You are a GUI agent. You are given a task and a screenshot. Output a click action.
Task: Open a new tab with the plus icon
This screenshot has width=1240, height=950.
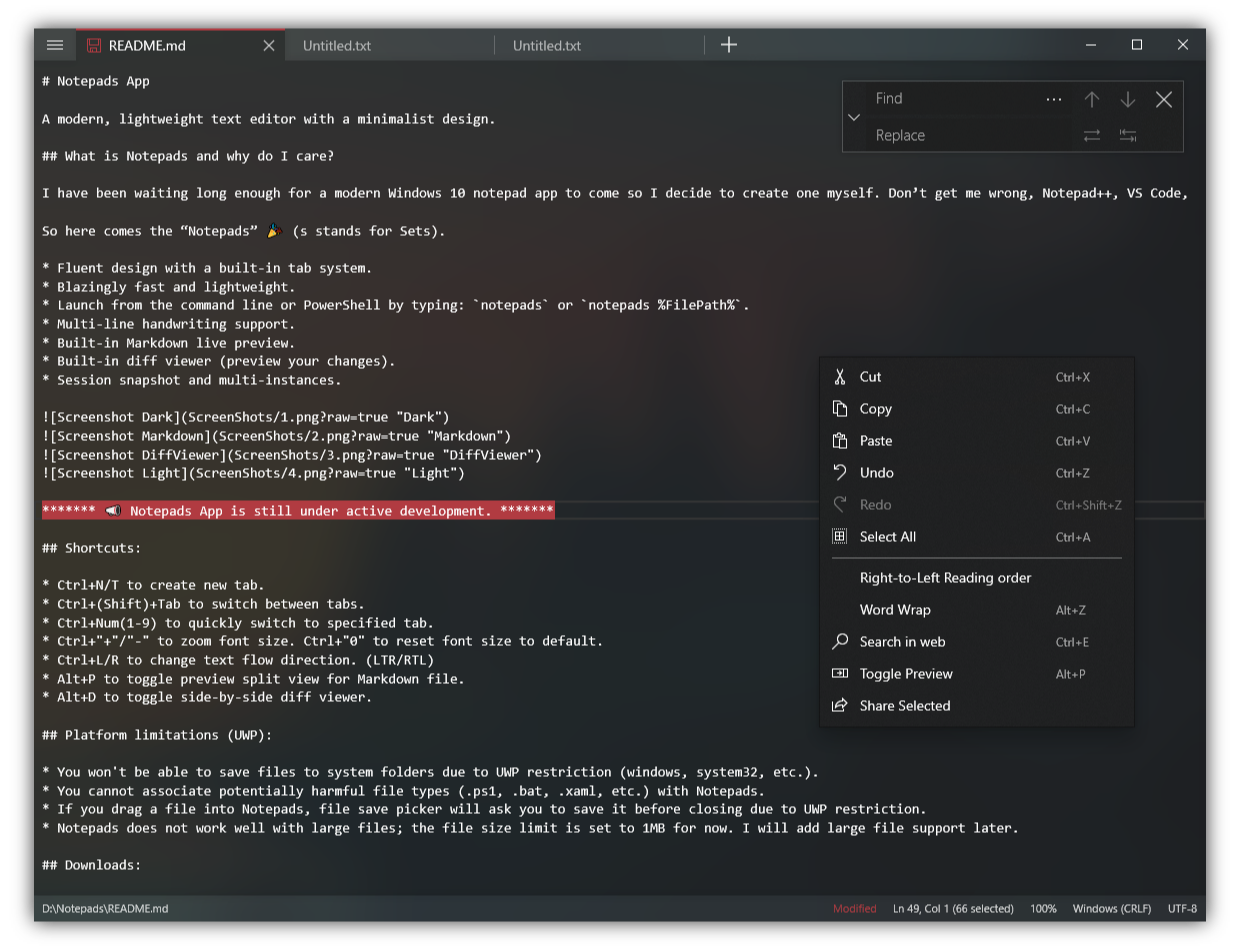729,45
